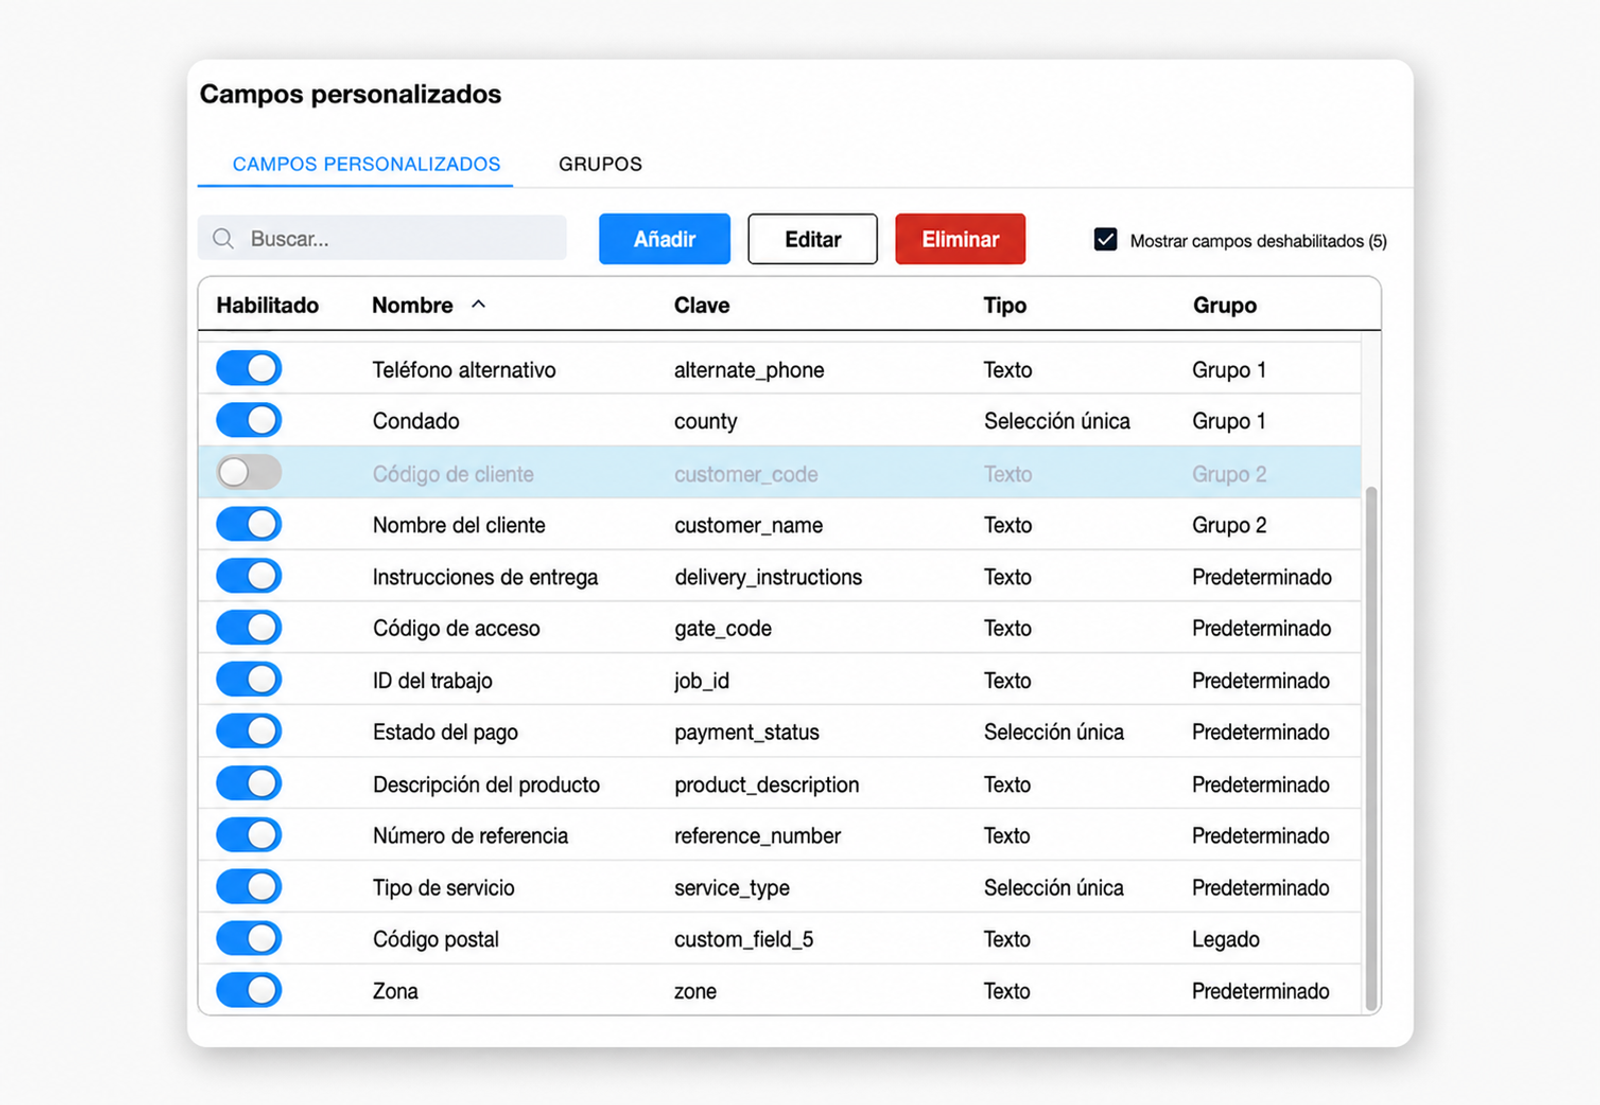The width and height of the screenshot is (1600, 1105).
Task: Switch to the Grupos tab
Action: (600, 164)
